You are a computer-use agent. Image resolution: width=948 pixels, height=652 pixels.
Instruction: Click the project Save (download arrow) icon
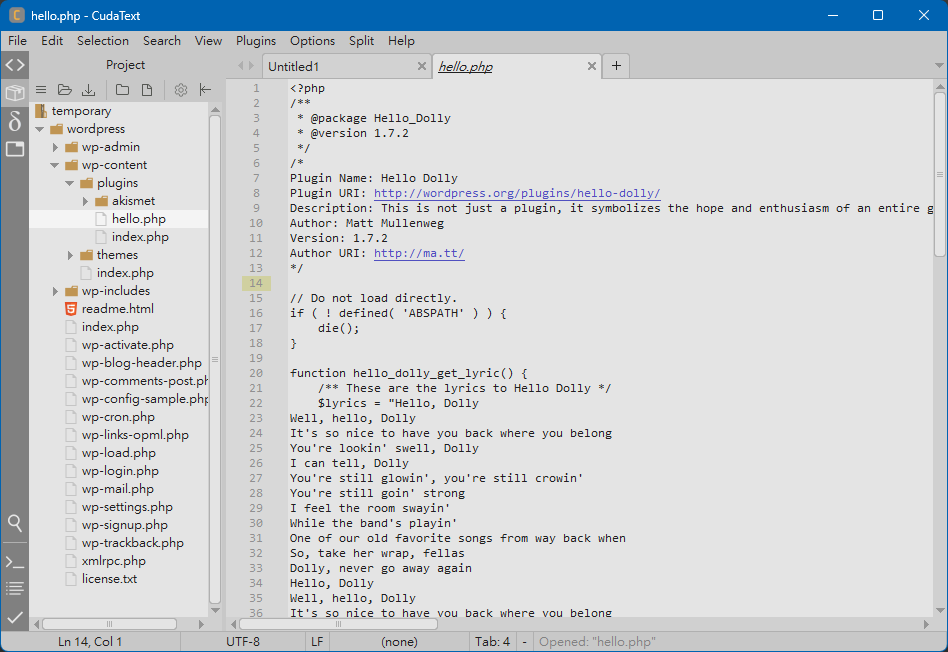pyautogui.click(x=89, y=90)
